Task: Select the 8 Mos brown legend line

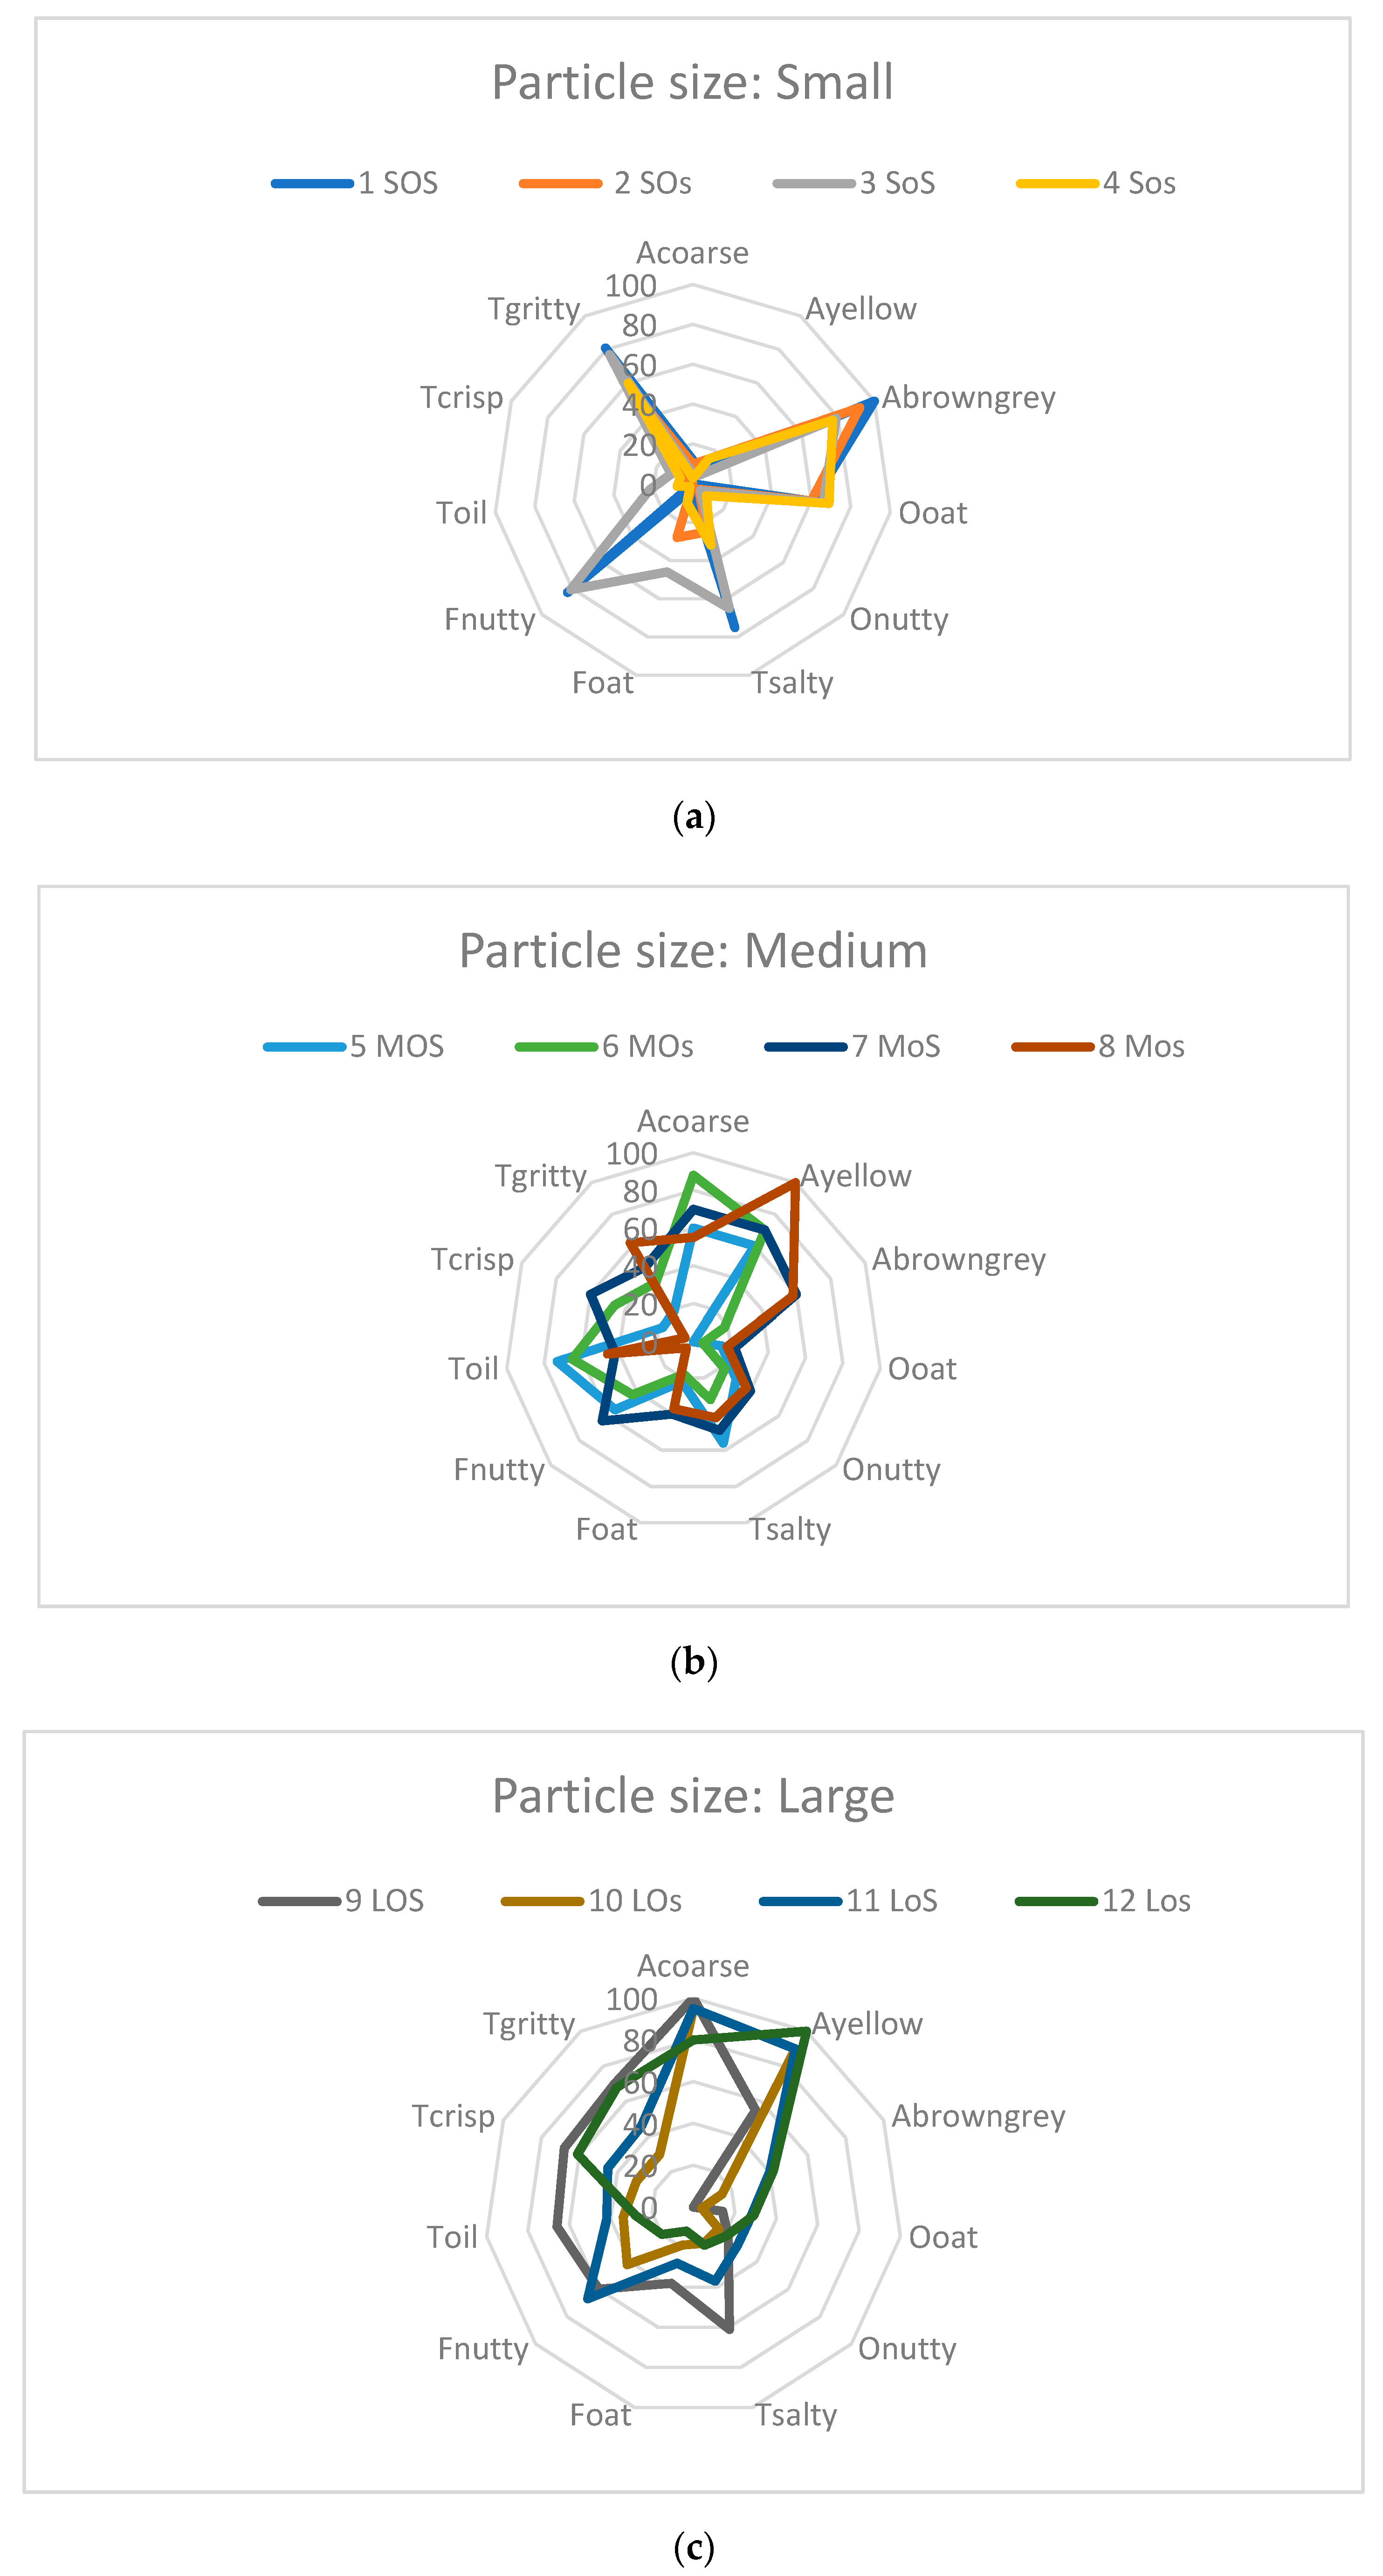Action: point(1052,1047)
